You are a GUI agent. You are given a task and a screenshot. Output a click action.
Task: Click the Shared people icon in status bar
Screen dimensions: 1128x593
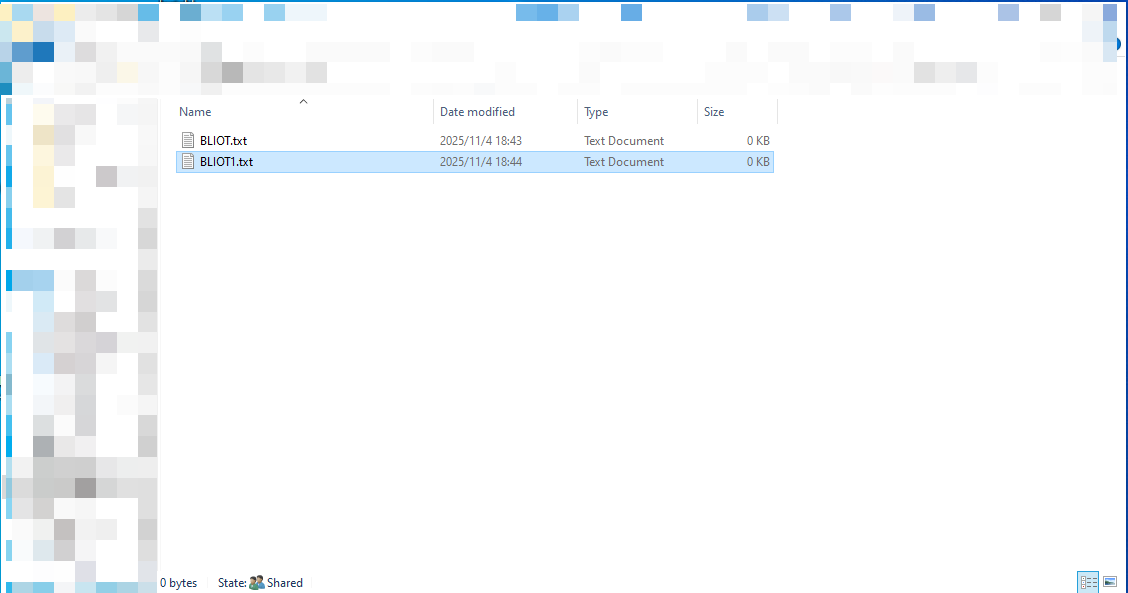click(x=257, y=583)
